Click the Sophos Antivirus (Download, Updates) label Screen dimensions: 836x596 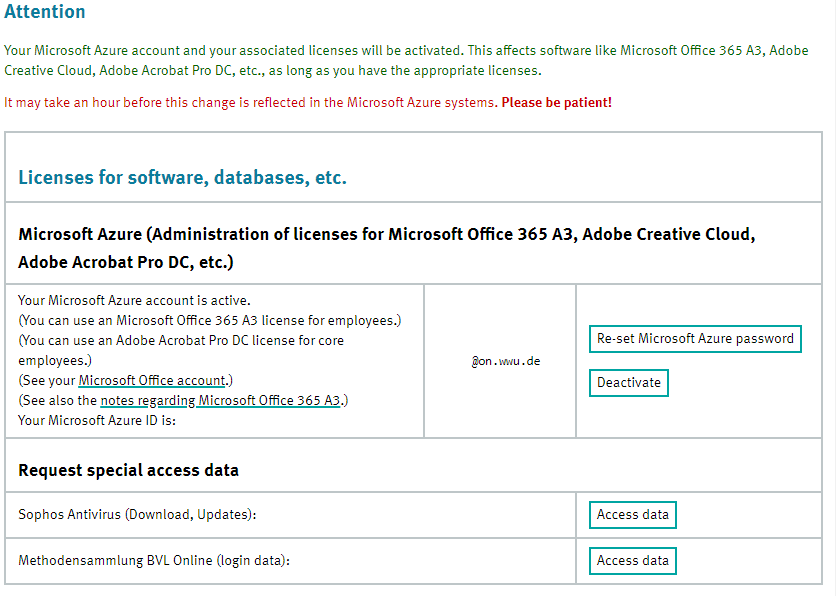[137, 515]
